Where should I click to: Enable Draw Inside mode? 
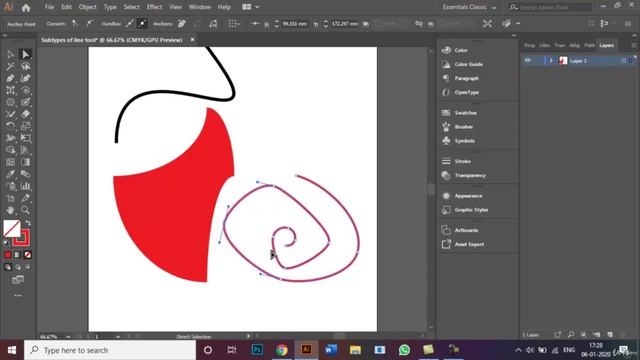point(27,267)
